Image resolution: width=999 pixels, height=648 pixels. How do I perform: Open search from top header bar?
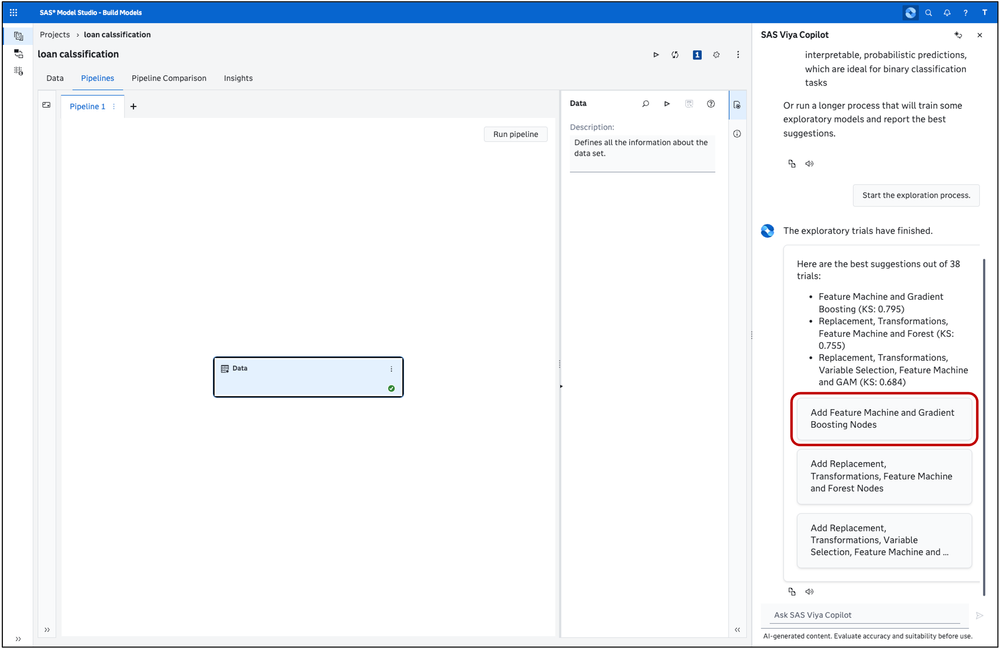(x=929, y=13)
